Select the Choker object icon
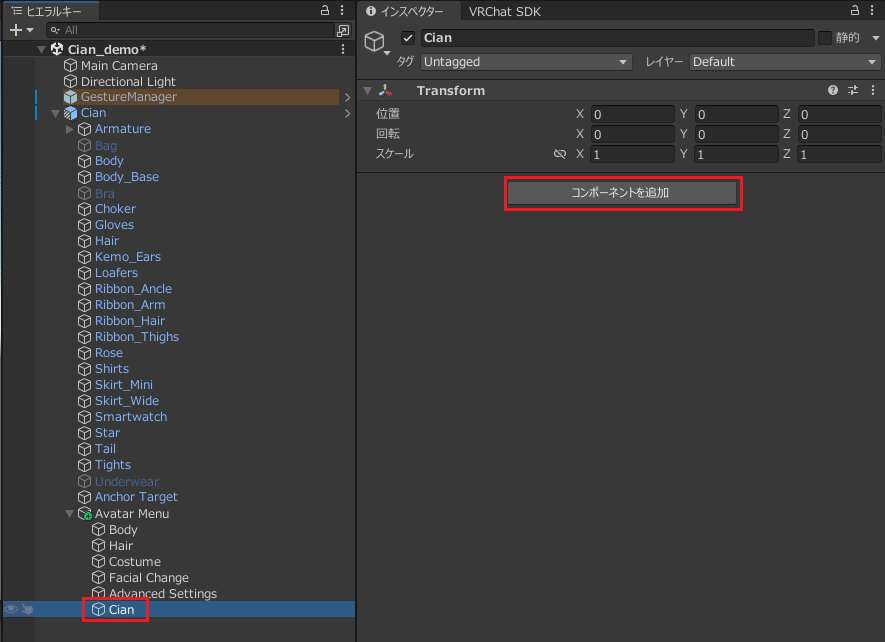 [x=85, y=209]
